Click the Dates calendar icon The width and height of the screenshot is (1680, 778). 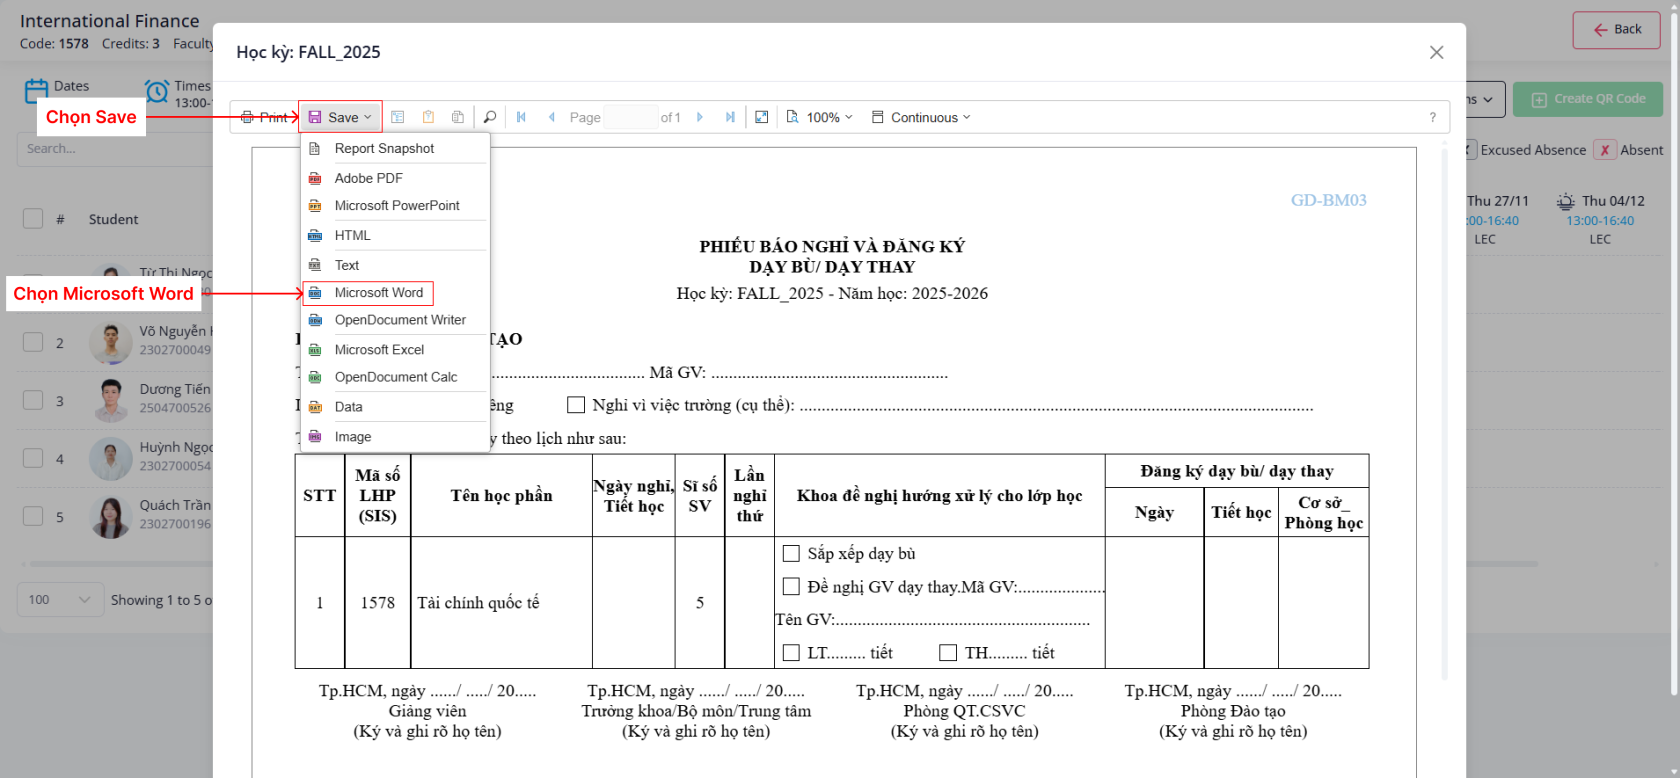pos(36,91)
